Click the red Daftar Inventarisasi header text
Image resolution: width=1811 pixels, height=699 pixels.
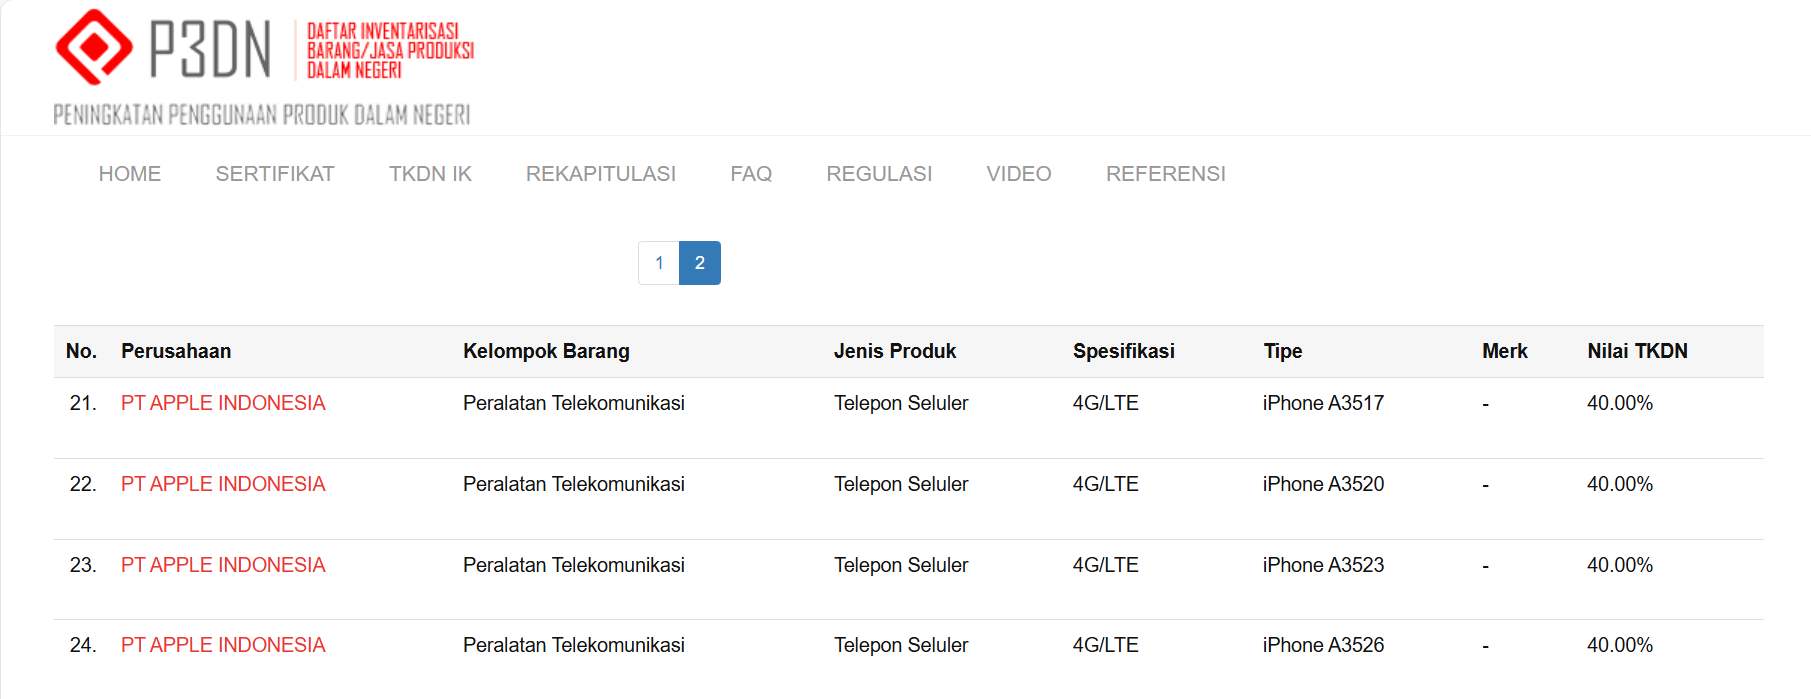390,50
